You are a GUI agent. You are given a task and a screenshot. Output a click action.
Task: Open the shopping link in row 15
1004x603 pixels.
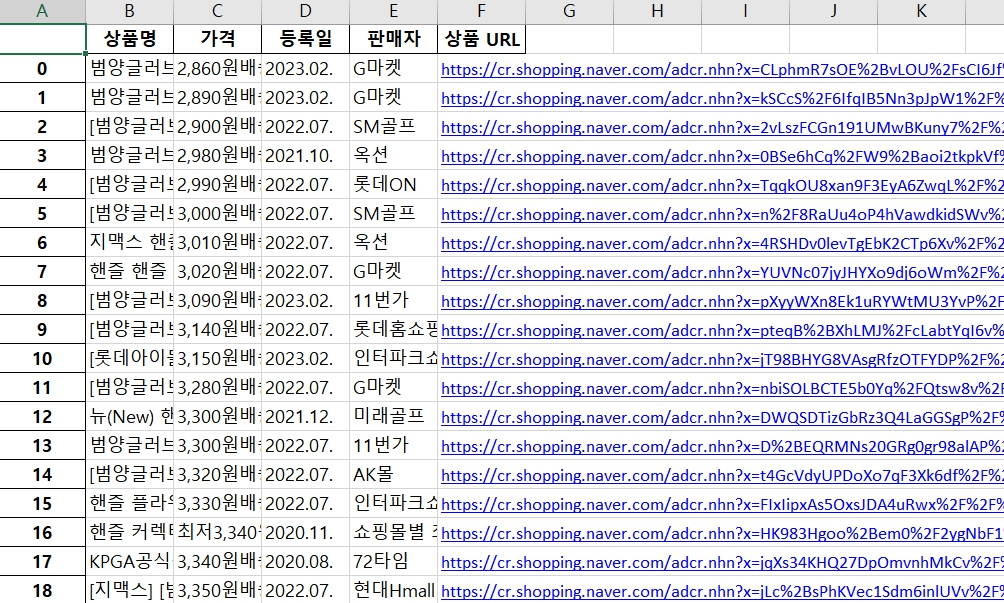[722, 504]
